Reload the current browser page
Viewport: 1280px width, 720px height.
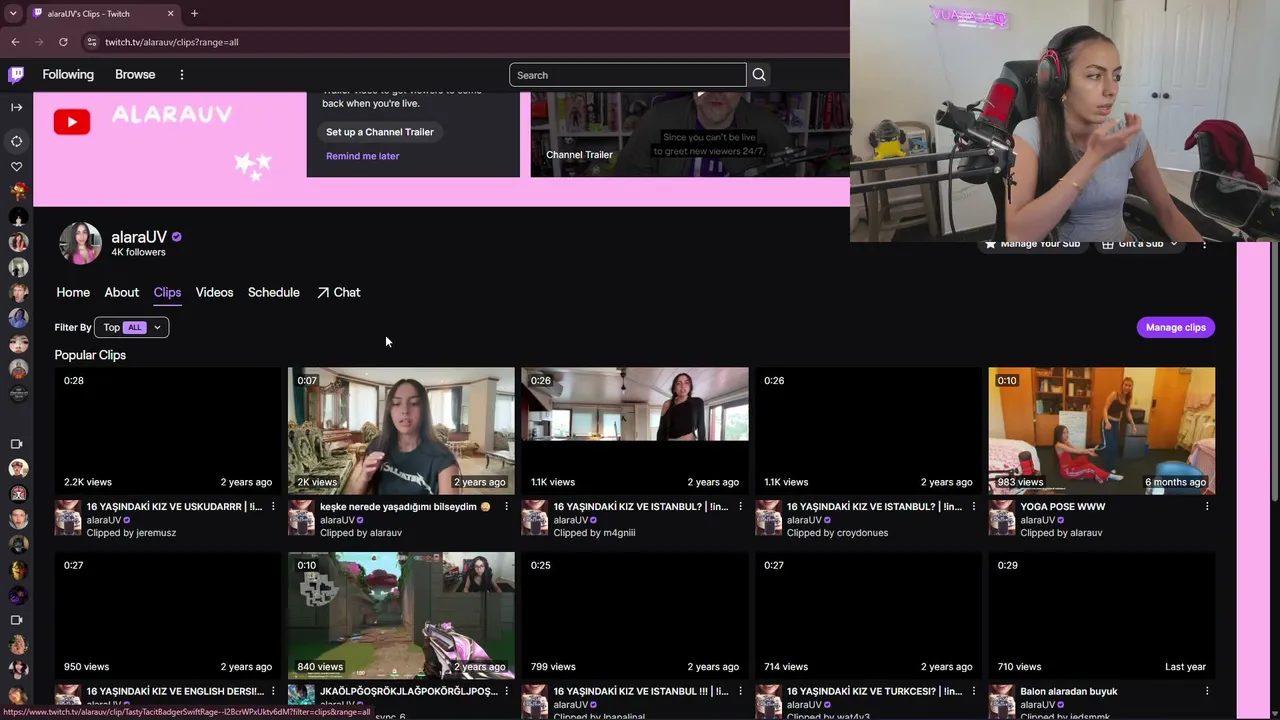tap(63, 42)
